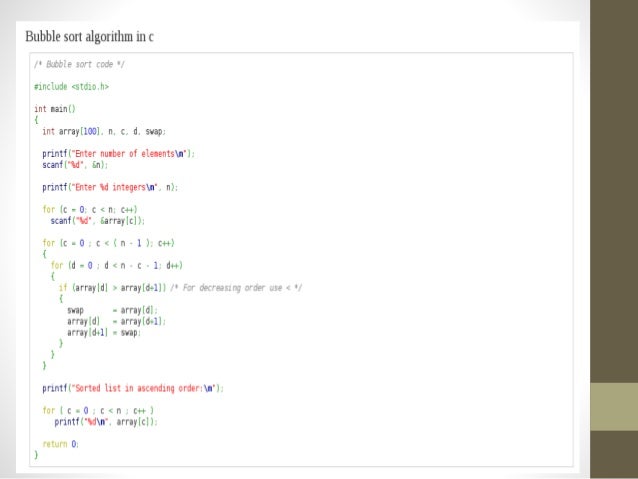Viewport: 638px width, 479px height.
Task: Click the 'if (array[d] > array[d+1])' condition
Action: pyautogui.click(x=112, y=288)
